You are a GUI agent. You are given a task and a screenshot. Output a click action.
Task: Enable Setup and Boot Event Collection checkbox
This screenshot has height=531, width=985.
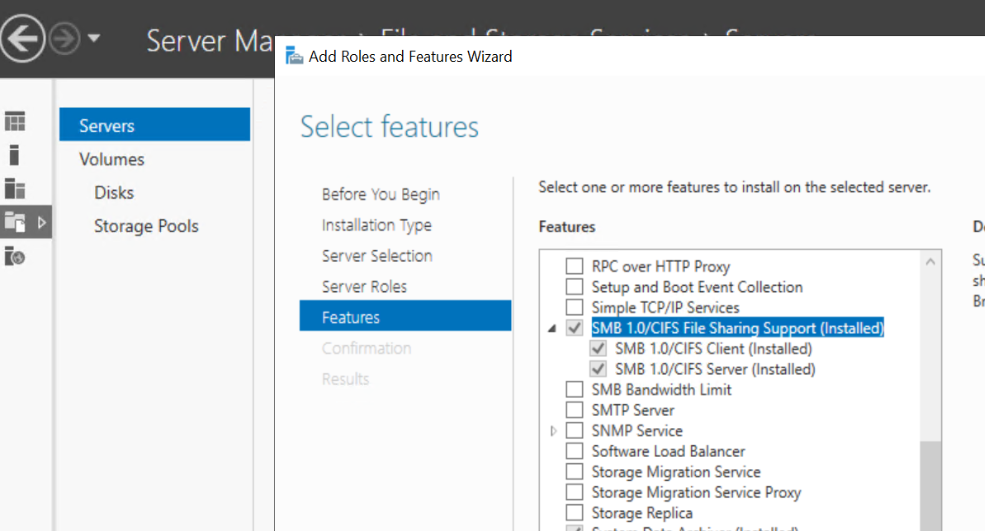point(574,287)
